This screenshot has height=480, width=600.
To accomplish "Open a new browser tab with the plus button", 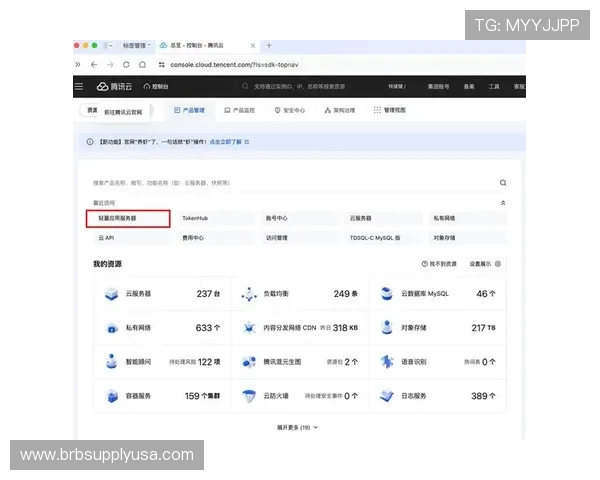I will (x=269, y=46).
